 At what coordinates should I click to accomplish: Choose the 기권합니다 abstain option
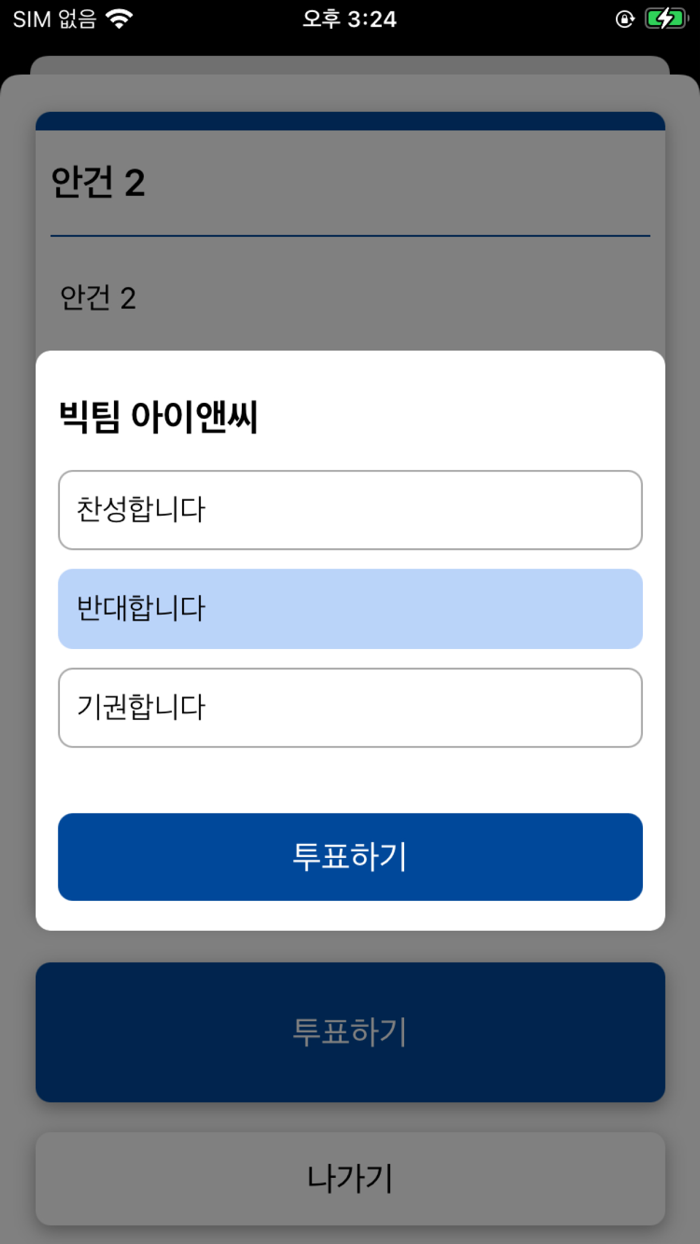350,708
